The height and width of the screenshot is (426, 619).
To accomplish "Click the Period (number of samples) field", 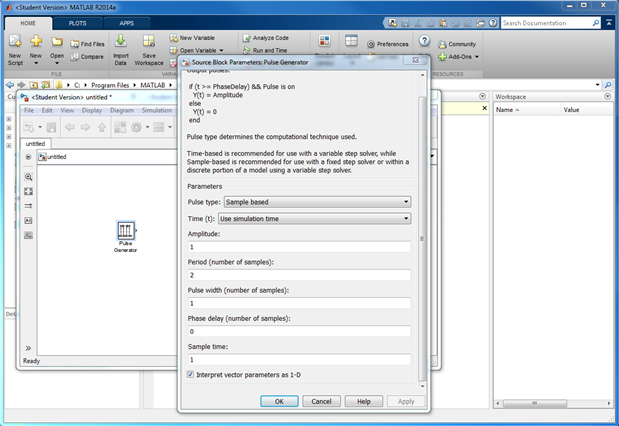I will [299, 275].
